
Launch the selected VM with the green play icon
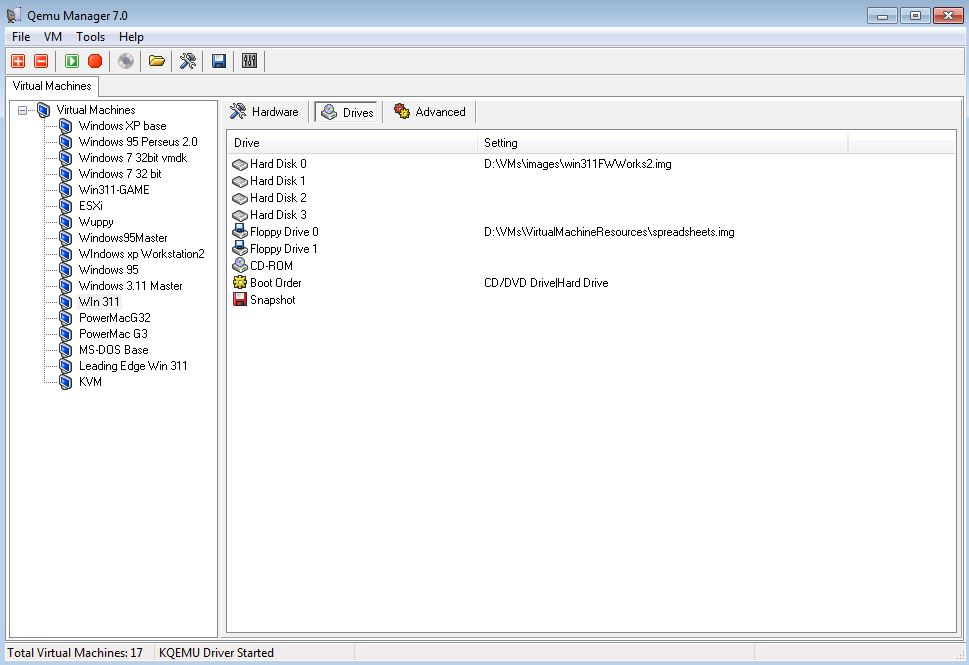coord(68,61)
